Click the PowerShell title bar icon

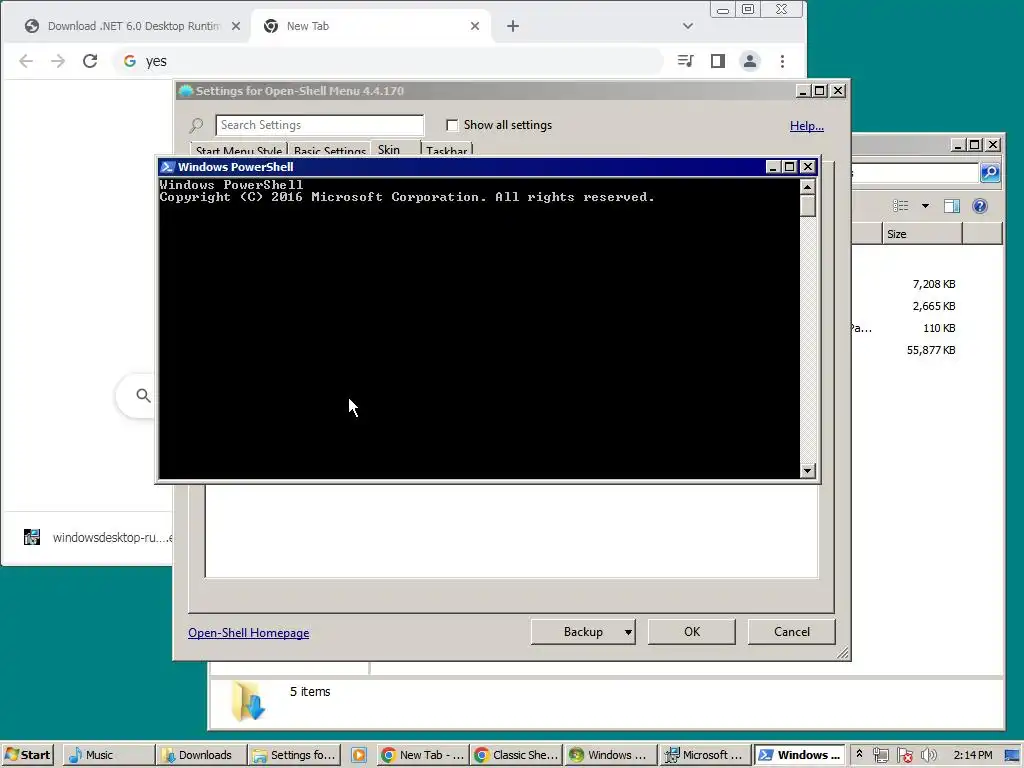point(167,167)
